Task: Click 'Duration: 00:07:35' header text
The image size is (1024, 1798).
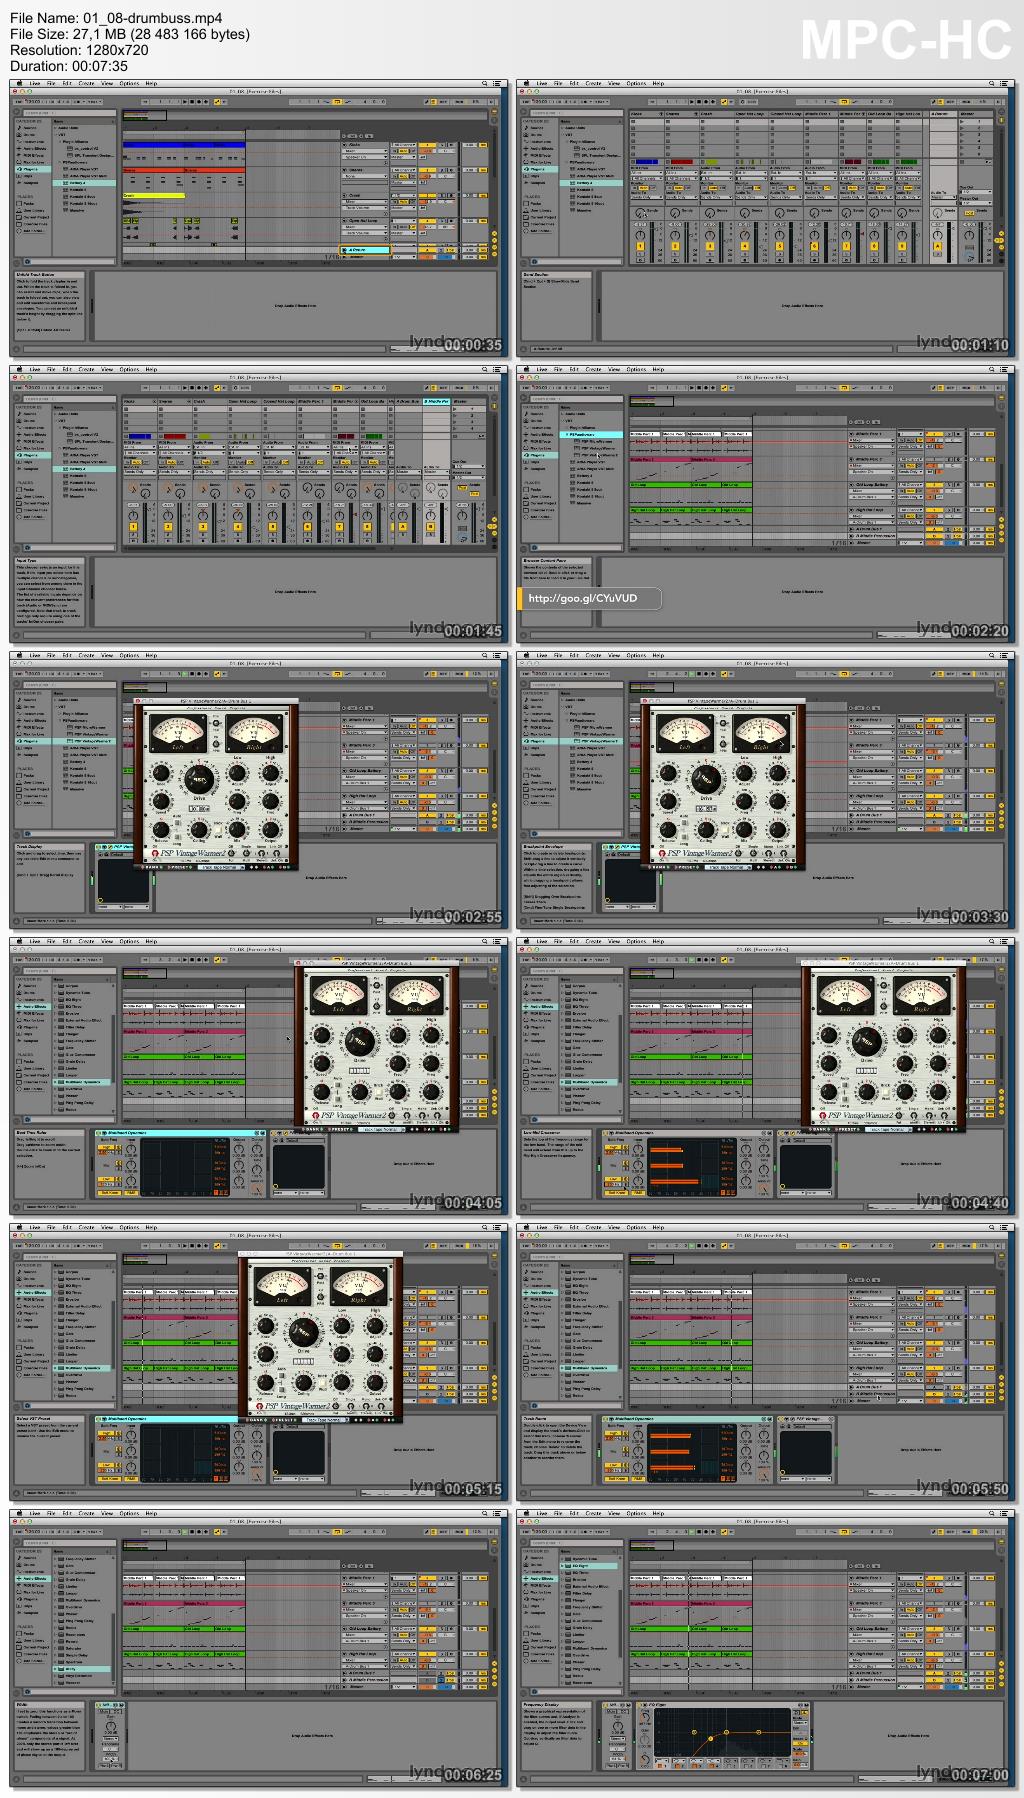Action: pyautogui.click(x=69, y=66)
